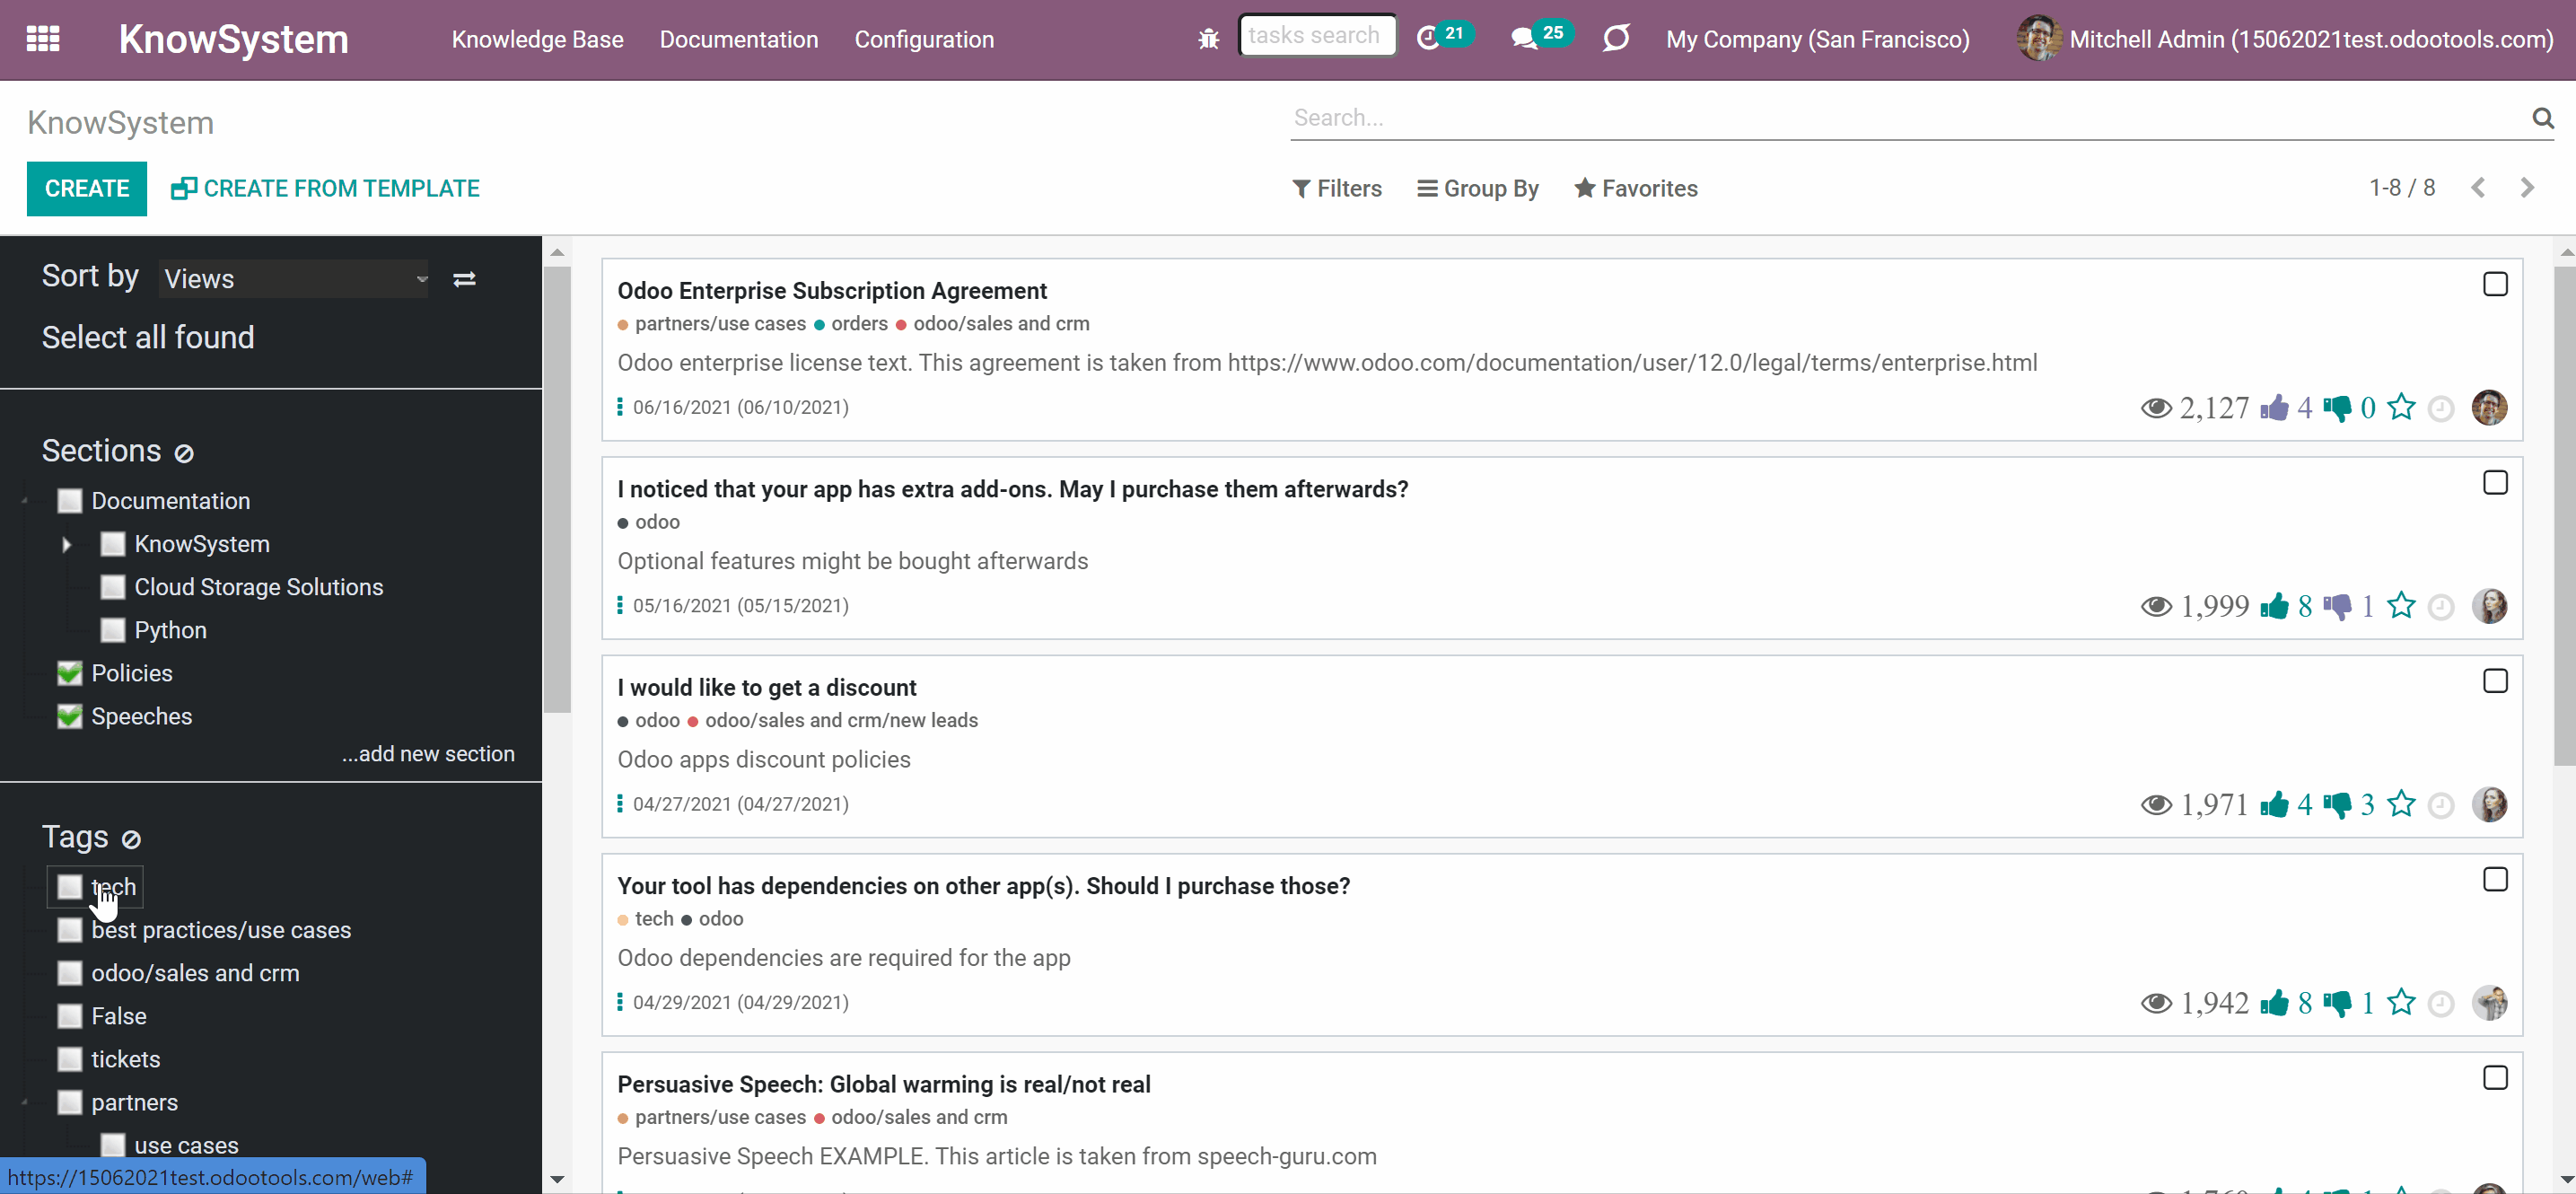Screen dimensions: 2576x1194
Task: Open the Mitchell Admin user menu
Action: [2284, 39]
